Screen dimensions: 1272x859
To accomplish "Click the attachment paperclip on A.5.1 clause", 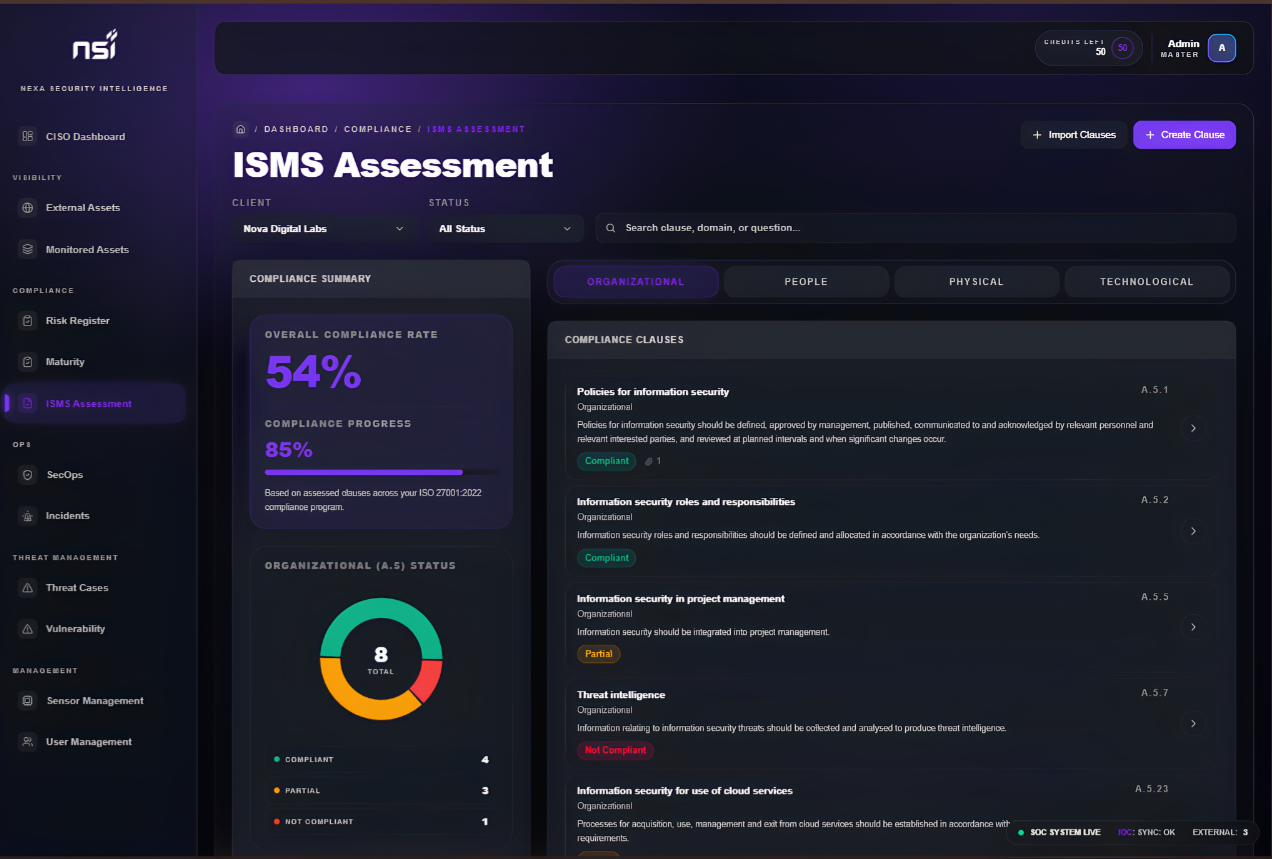I will (649, 461).
